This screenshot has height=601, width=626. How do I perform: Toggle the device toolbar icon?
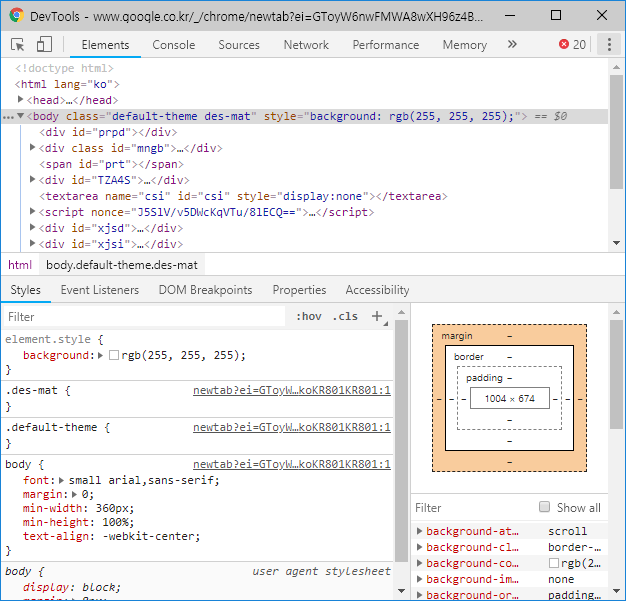click(x=44, y=44)
